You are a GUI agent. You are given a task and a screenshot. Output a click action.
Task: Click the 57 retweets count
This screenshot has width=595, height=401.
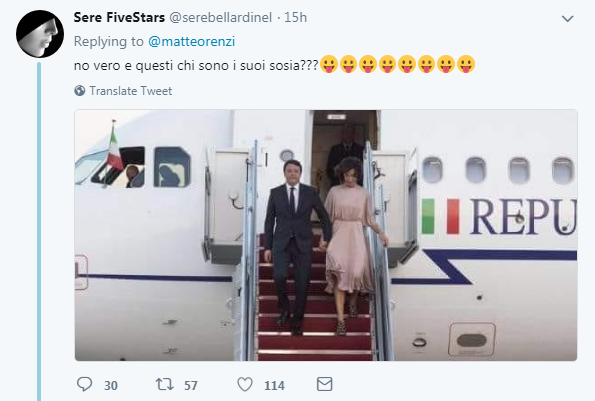191,385
